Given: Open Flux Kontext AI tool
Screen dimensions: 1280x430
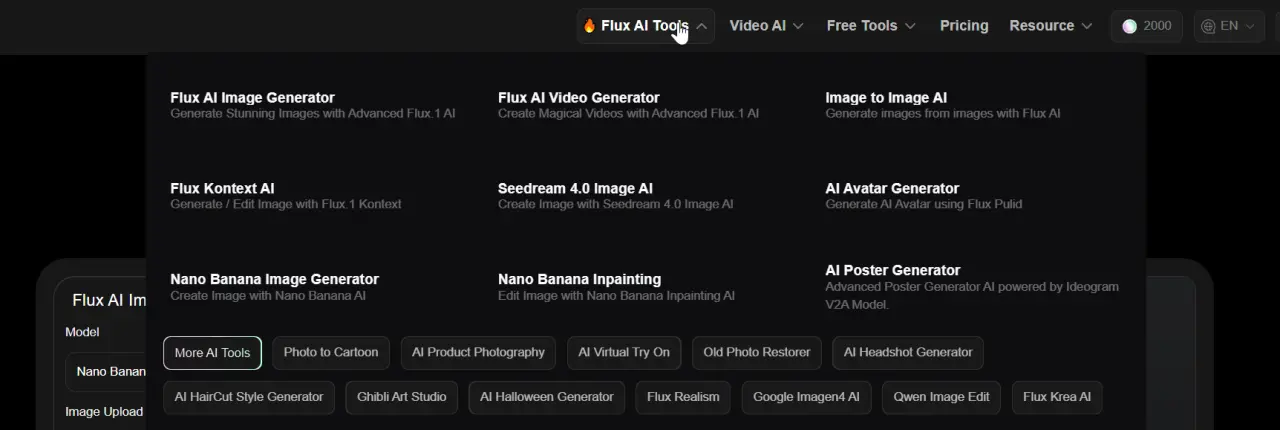Looking at the screenshot, I should point(222,189).
